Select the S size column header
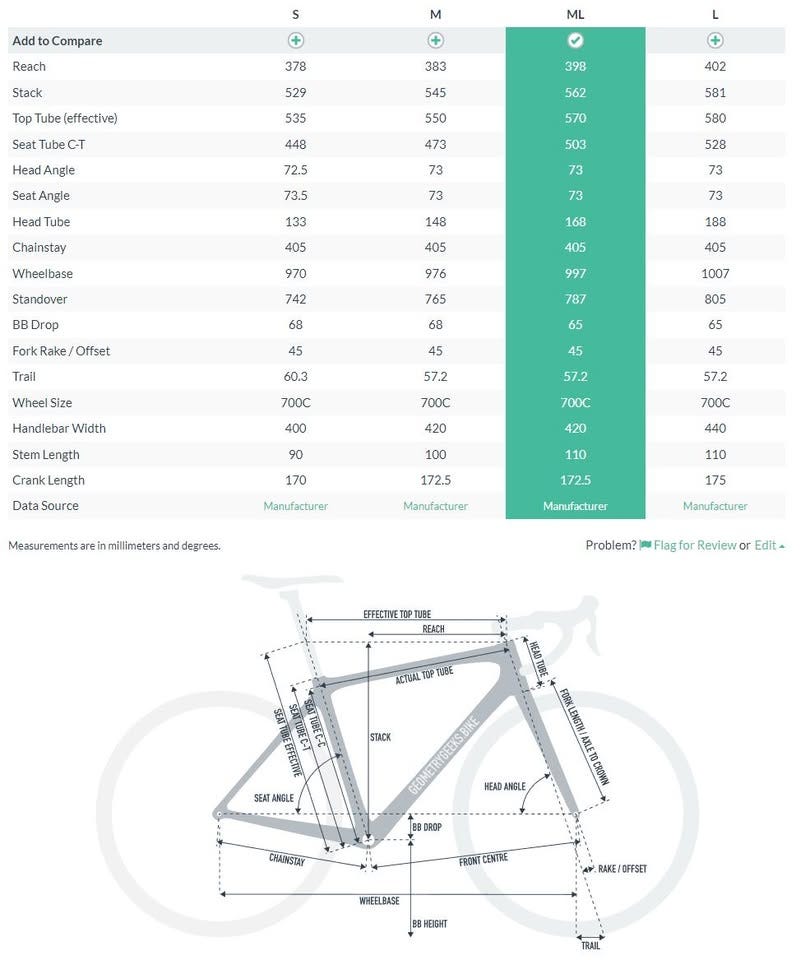Image resolution: width=810 pixels, height=960 pixels. pyautogui.click(x=296, y=14)
